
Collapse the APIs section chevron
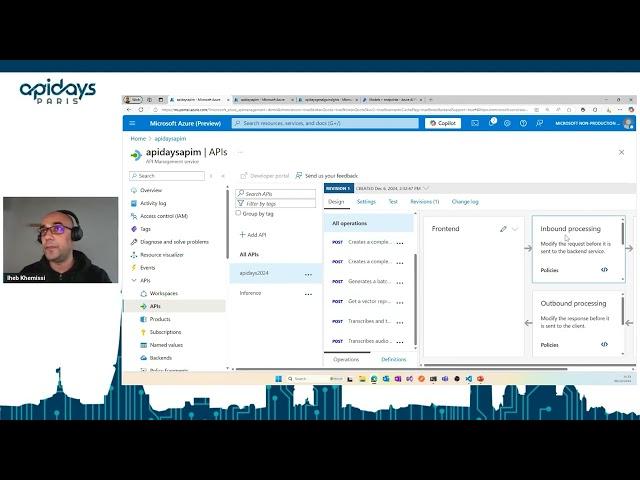coord(134,280)
